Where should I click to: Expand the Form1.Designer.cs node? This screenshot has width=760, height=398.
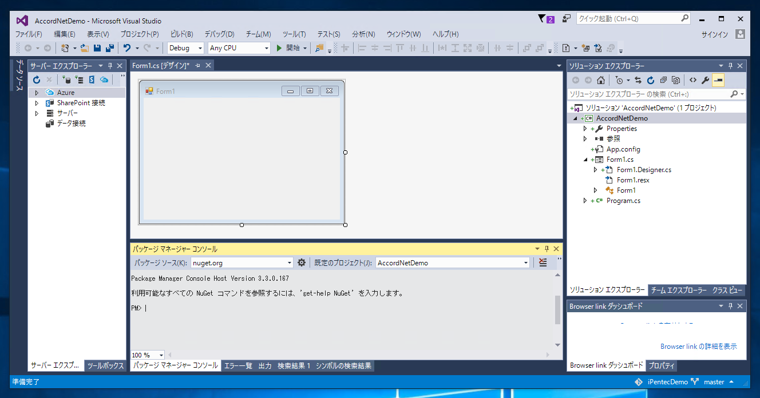tap(595, 170)
